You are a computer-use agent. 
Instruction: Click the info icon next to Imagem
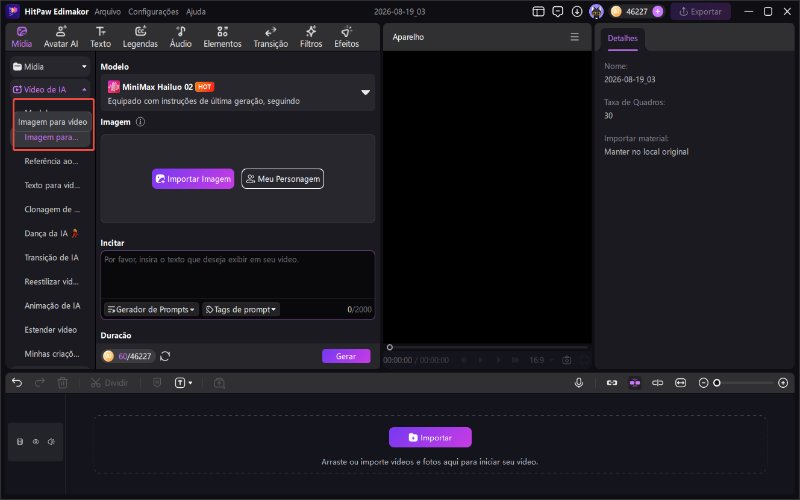coord(140,122)
